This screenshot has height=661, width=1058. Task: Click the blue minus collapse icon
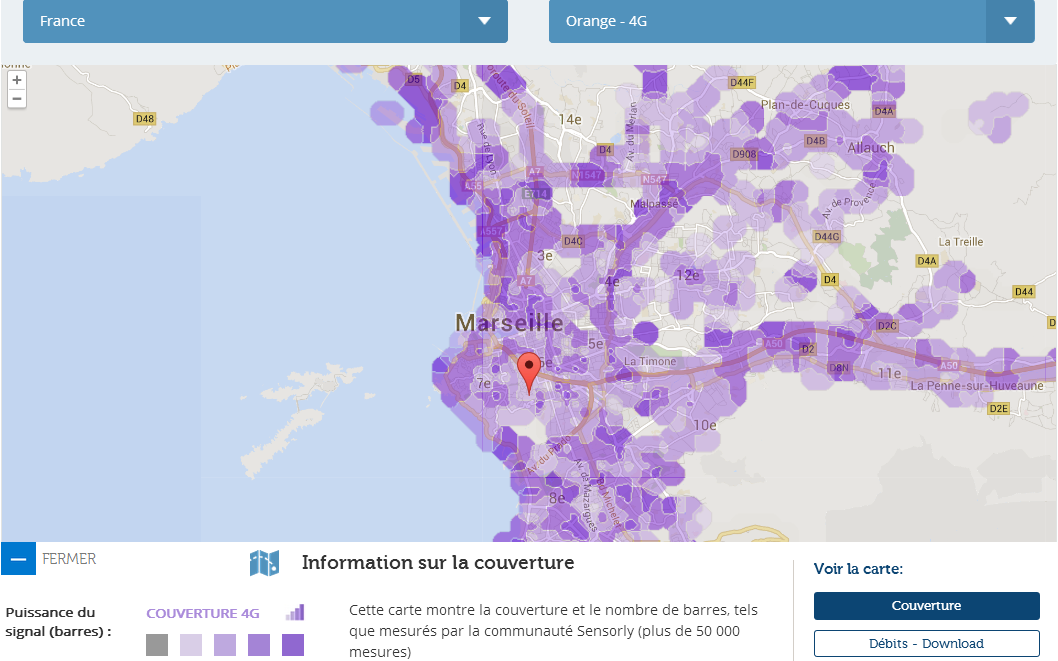[18, 559]
